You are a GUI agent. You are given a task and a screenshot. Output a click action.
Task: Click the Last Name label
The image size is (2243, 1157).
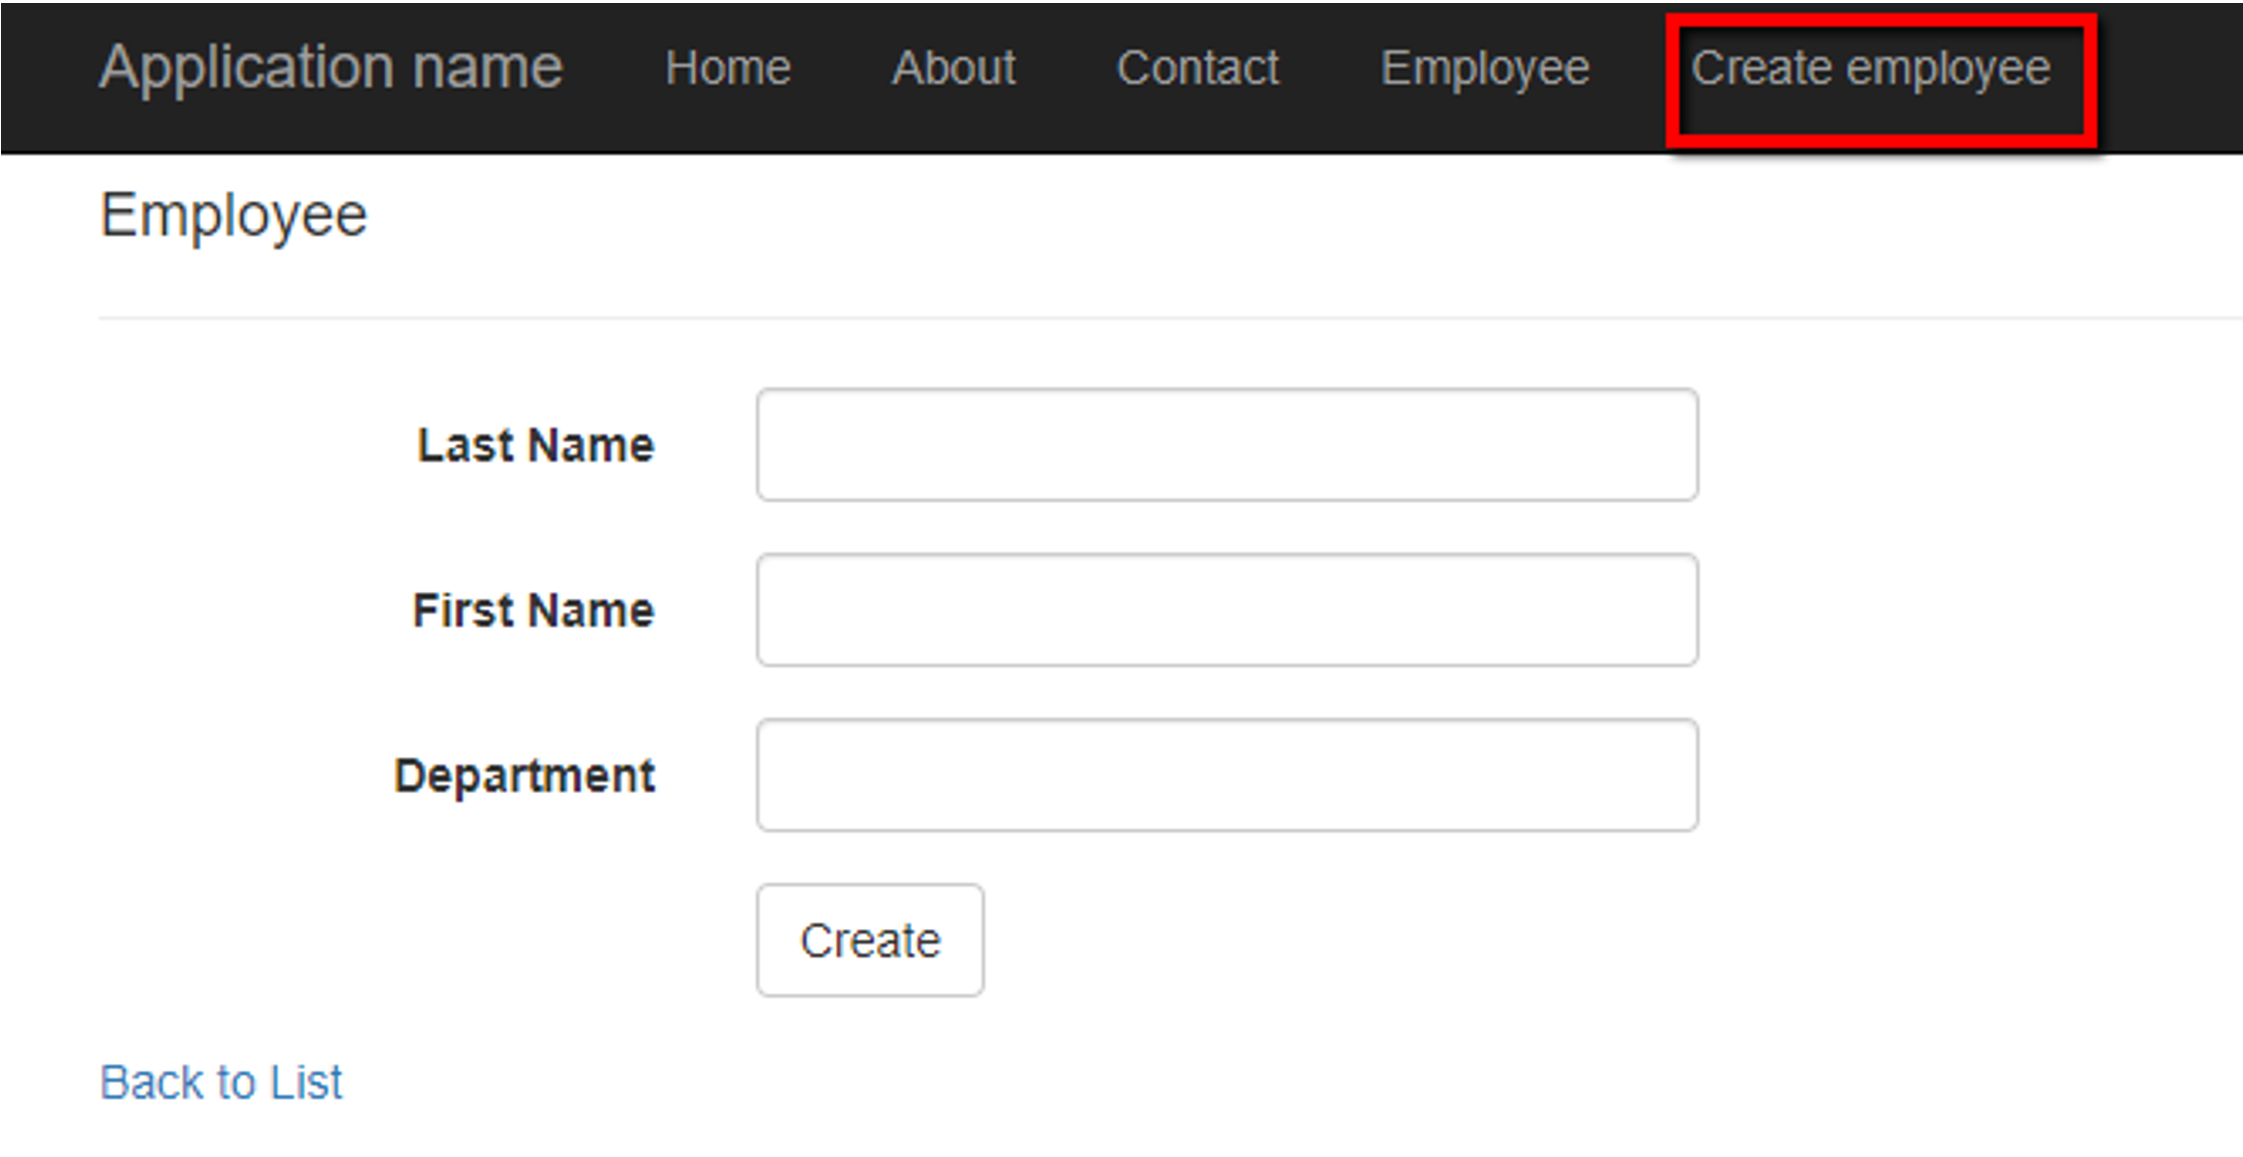(x=535, y=445)
